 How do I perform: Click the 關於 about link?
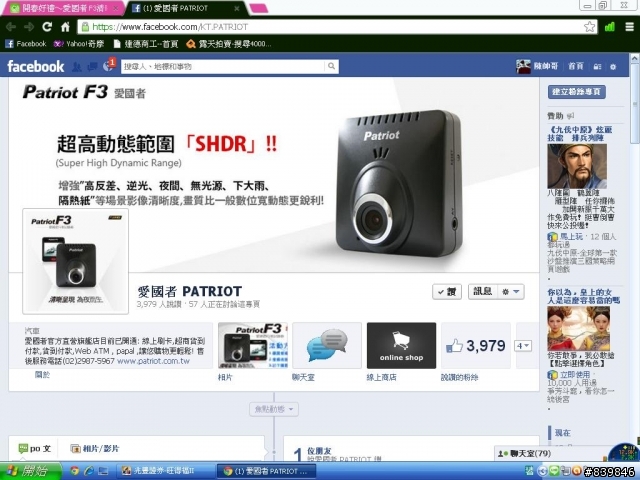(x=42, y=374)
